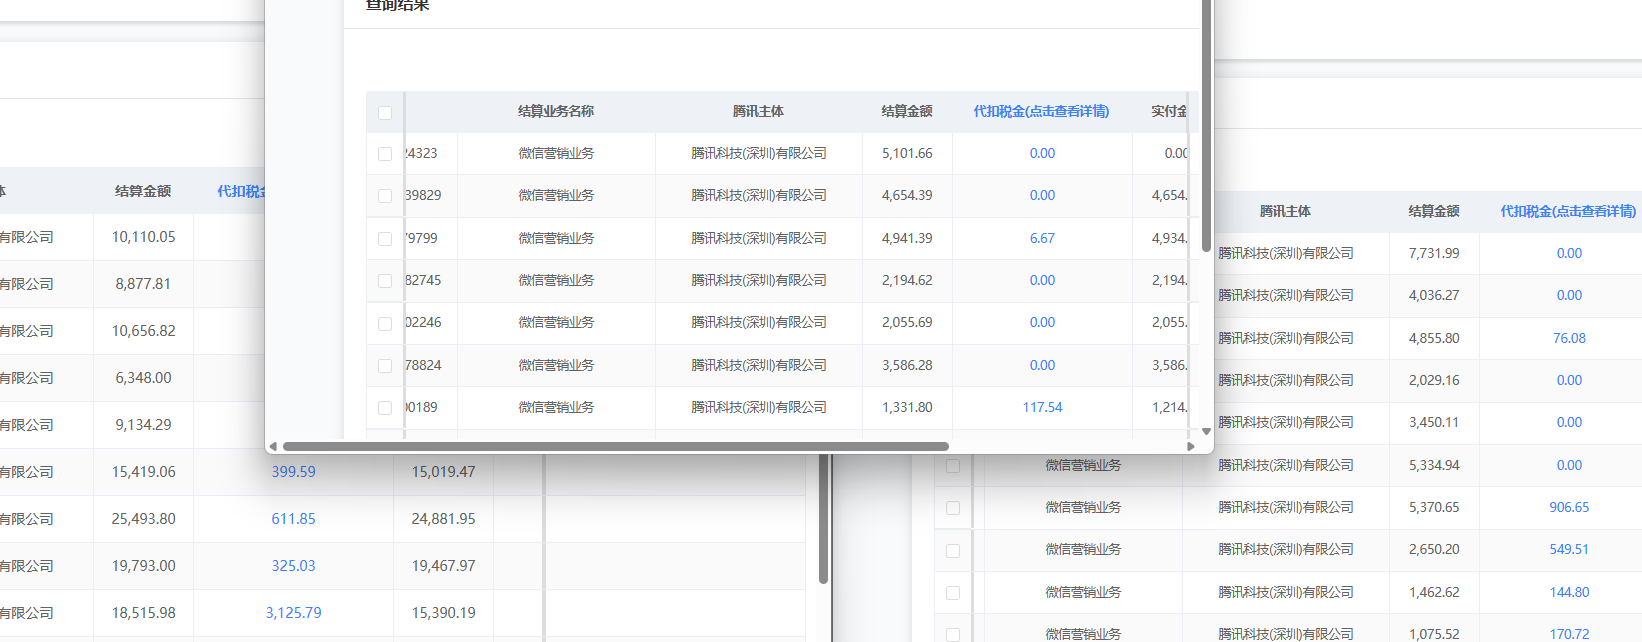
Task: In the right window, click the 7,731.99 amount
Action: coord(1434,253)
